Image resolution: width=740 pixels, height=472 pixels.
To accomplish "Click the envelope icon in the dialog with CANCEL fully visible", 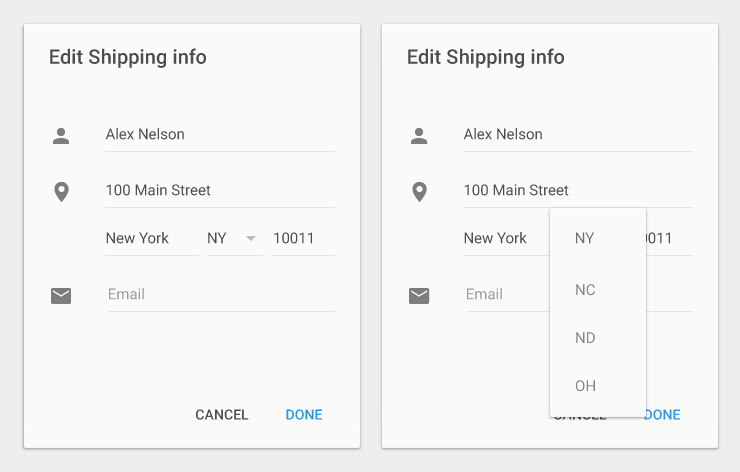I will click(61, 295).
